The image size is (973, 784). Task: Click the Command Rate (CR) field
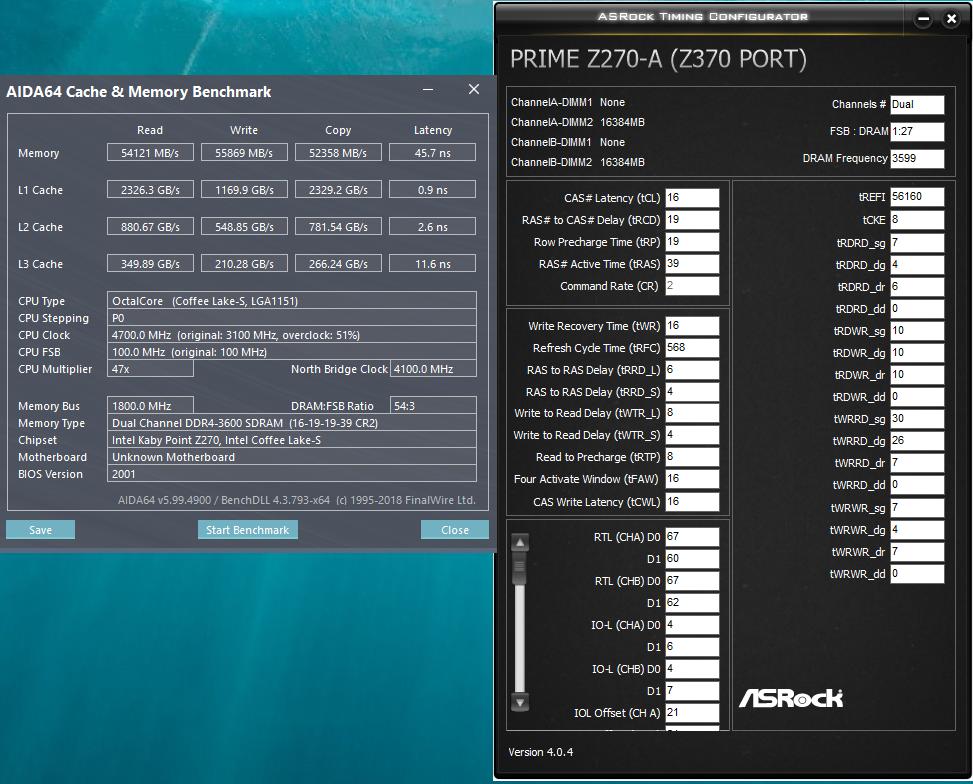pos(692,286)
